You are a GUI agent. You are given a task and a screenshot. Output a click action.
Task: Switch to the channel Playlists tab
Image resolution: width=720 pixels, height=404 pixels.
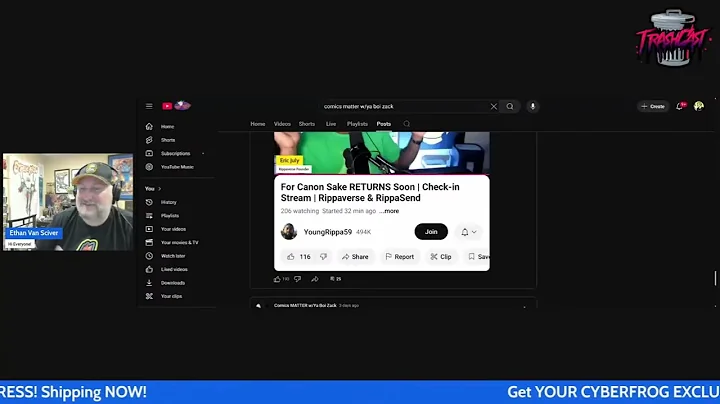pyautogui.click(x=357, y=124)
